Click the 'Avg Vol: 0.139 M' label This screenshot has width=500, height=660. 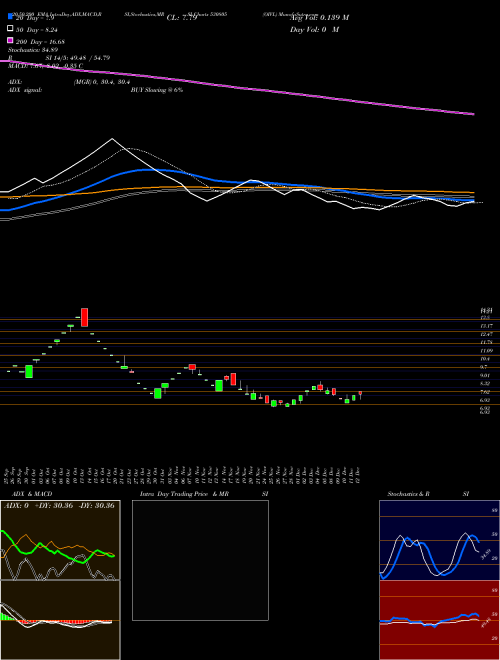(x=319, y=18)
